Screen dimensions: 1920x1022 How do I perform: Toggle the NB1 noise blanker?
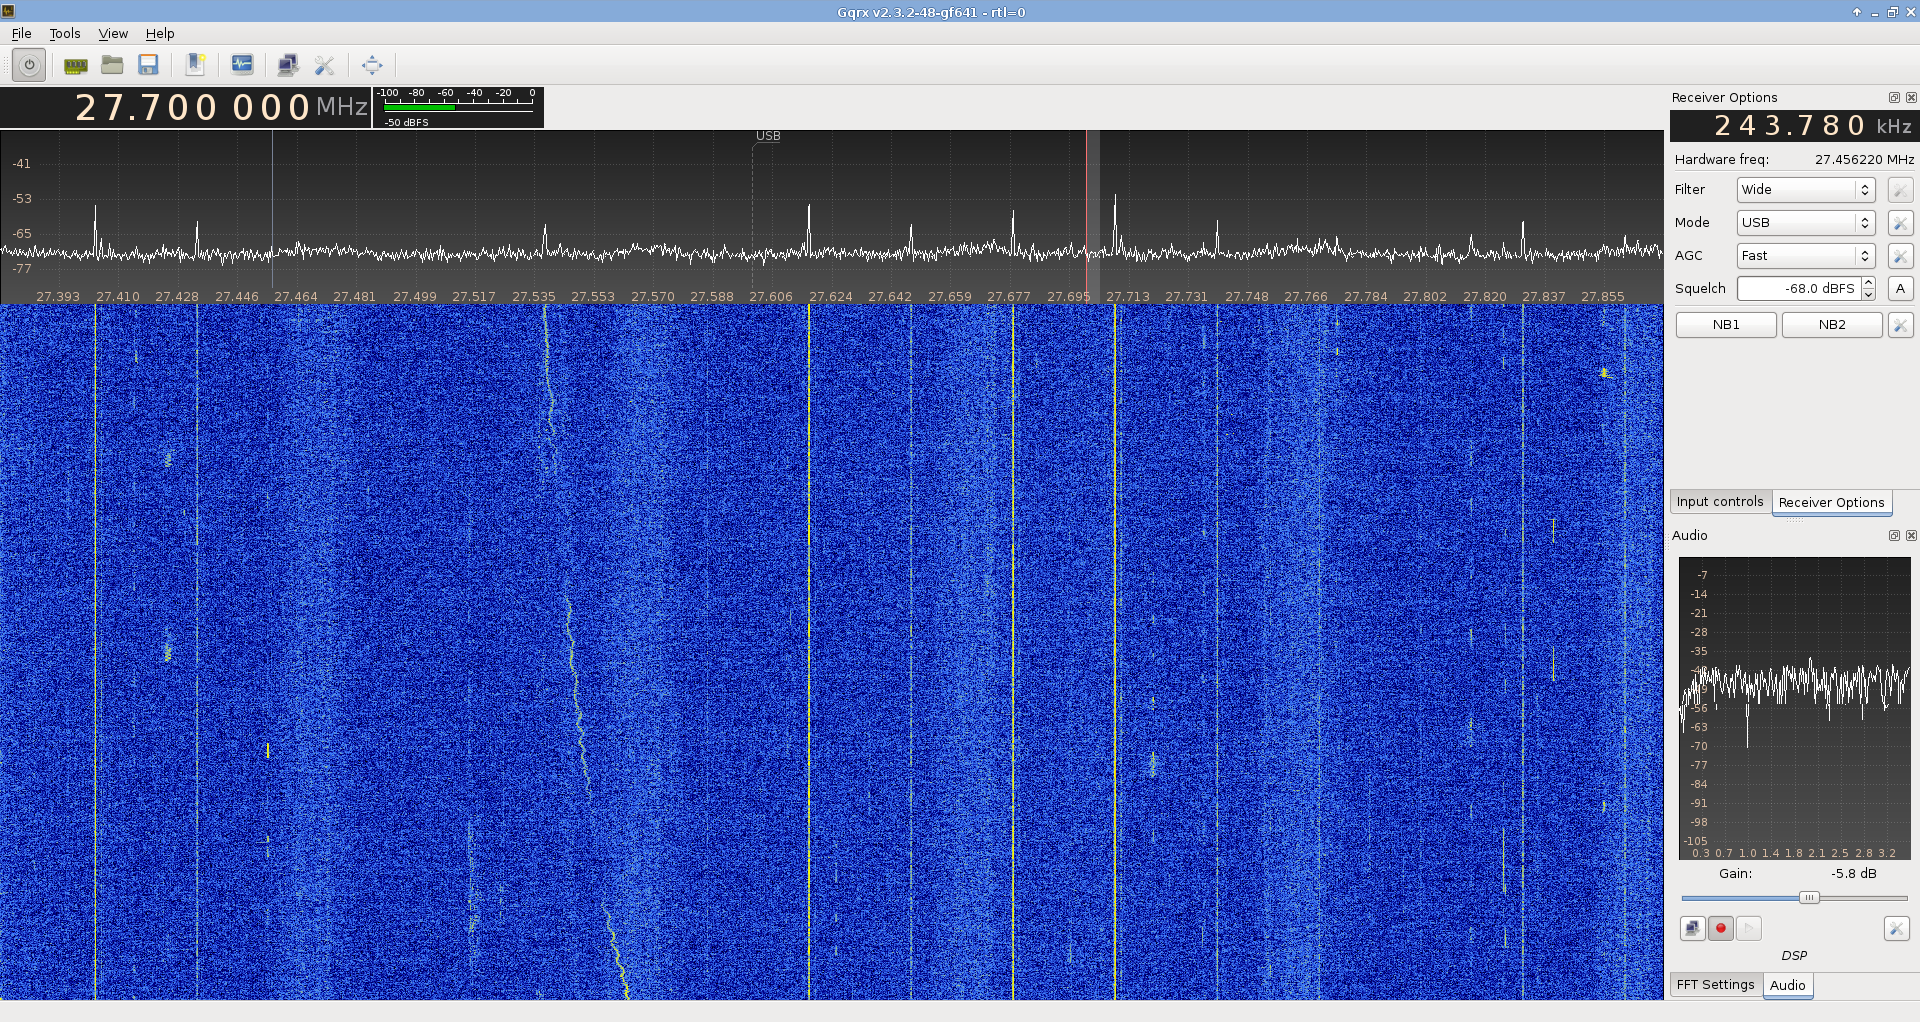[1726, 325]
